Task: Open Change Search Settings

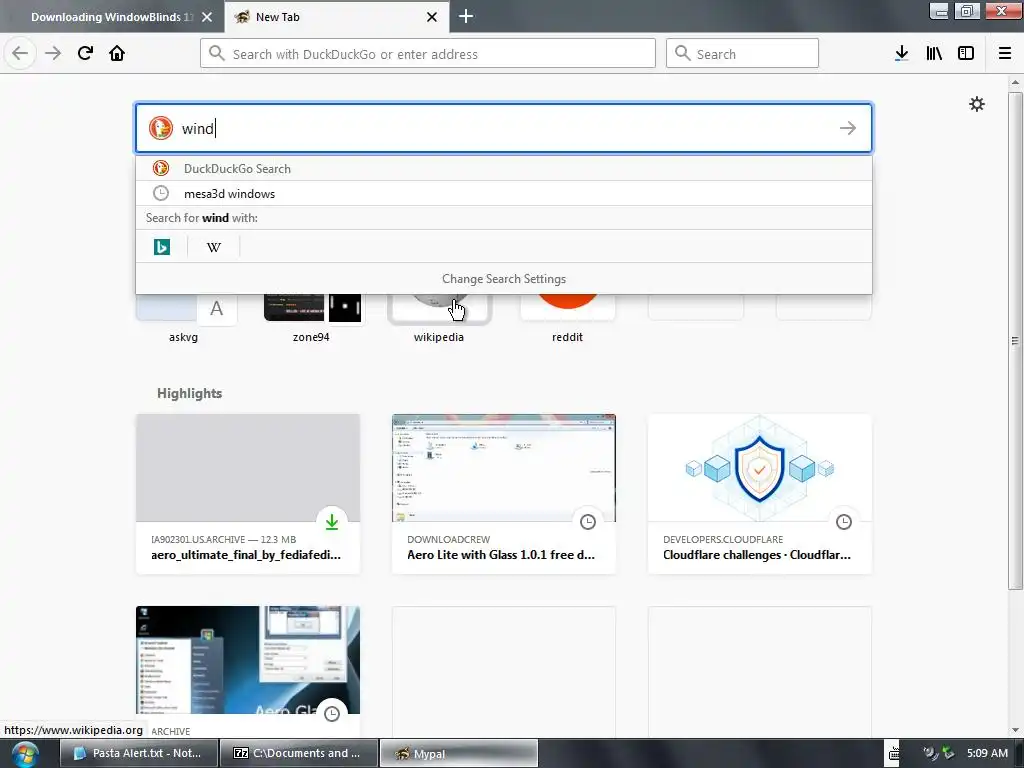Action: point(504,279)
